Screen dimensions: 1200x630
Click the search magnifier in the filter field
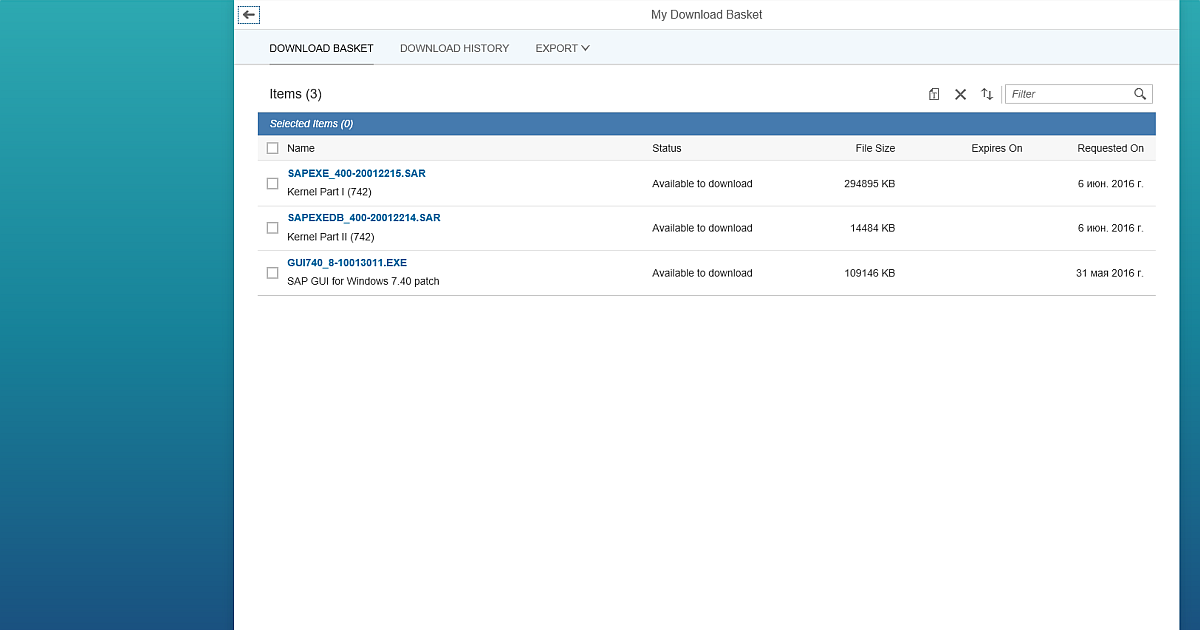(1140, 93)
